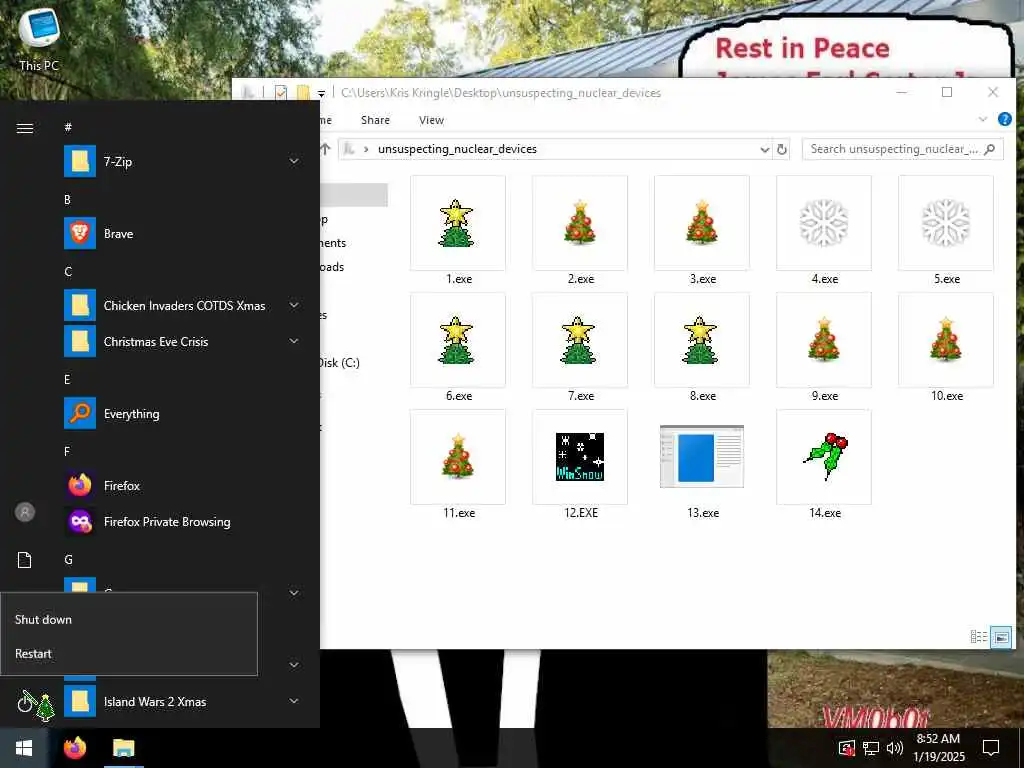Expand the Explorer ribbon chevron

[x=983, y=119]
